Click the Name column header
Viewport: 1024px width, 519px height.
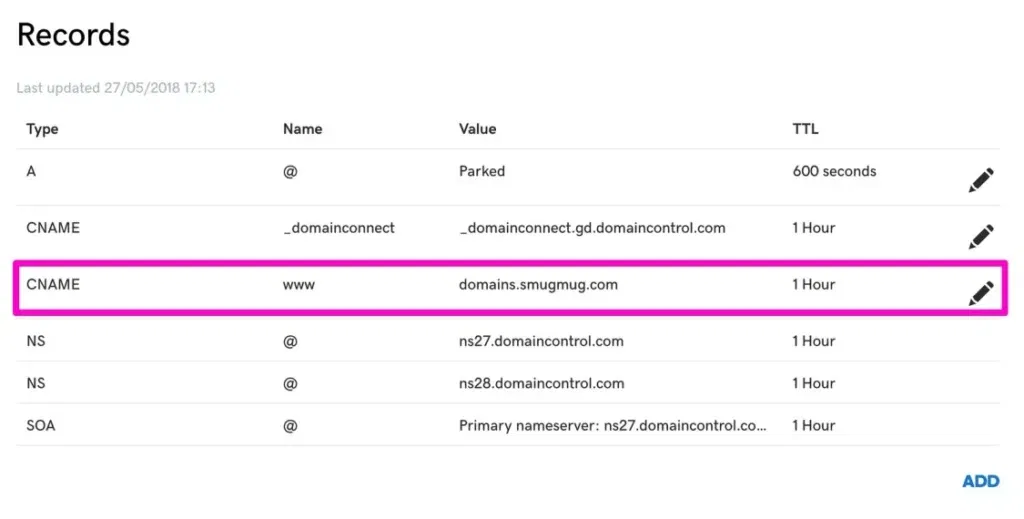(302, 129)
